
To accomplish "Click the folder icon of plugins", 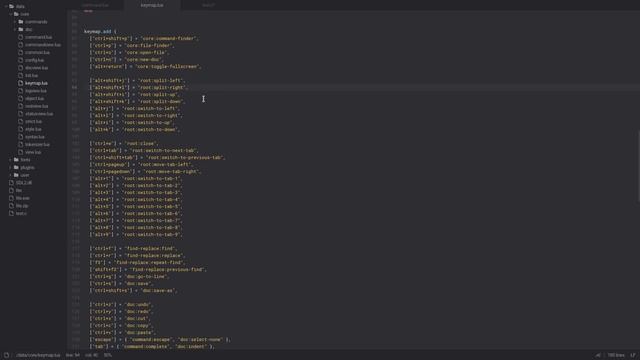I will pos(16,167).
